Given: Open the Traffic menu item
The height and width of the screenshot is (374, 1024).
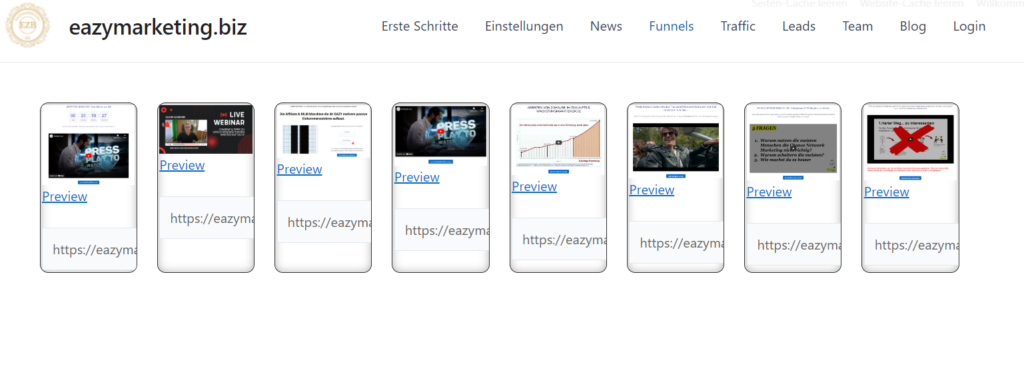Looking at the screenshot, I should pyautogui.click(x=738, y=27).
